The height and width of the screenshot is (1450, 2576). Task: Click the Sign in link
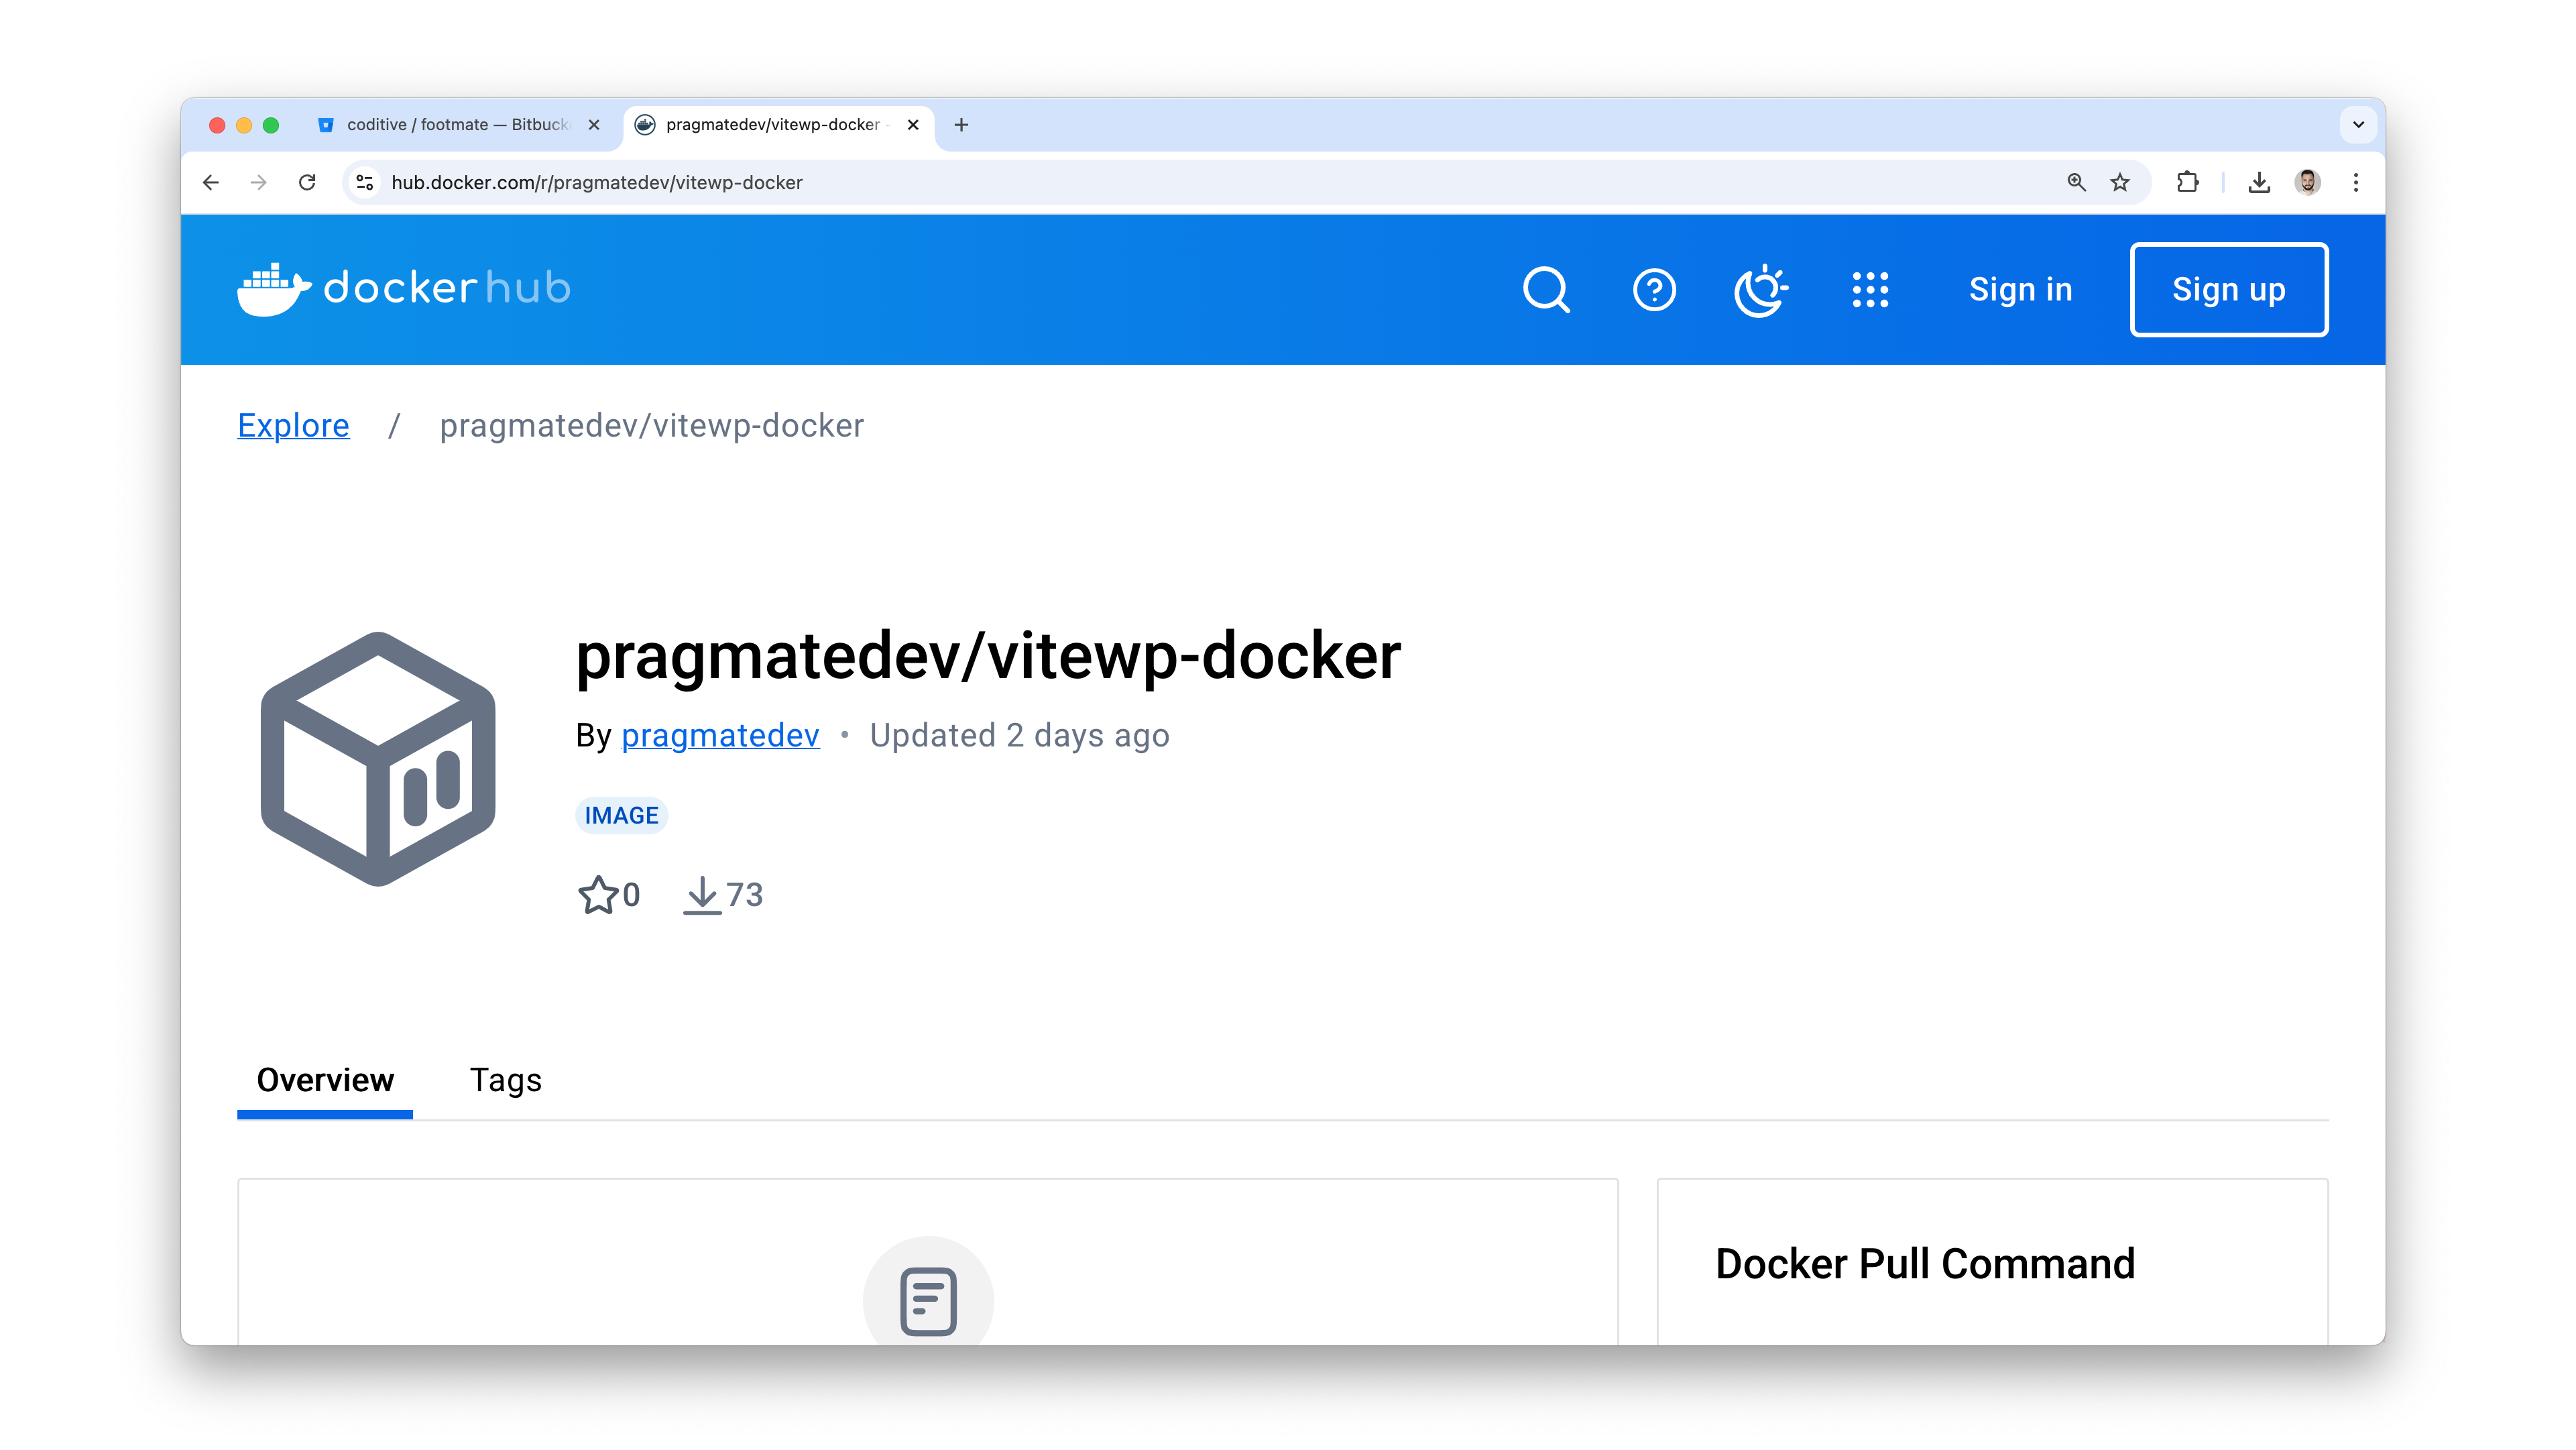[x=2020, y=290]
